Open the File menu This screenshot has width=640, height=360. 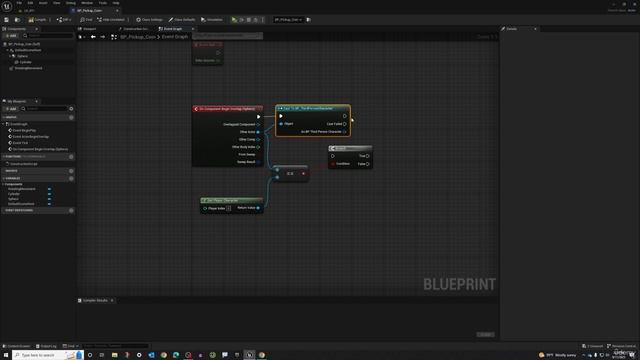[19, 3]
